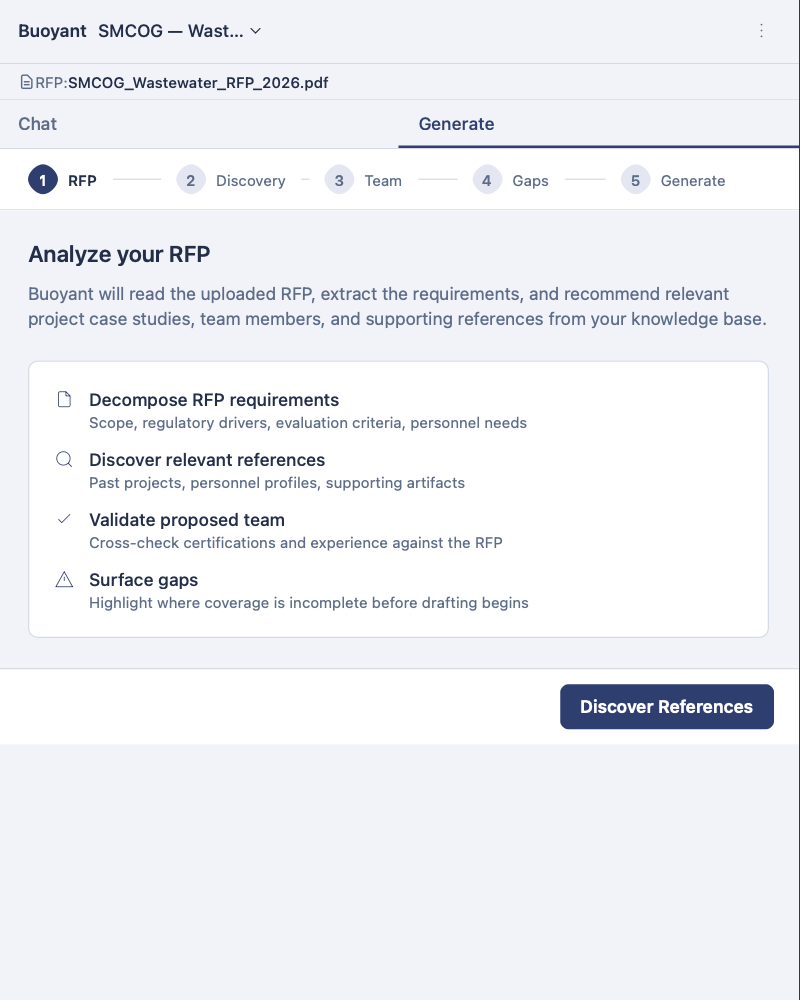Click the Surface gaps item title
The width and height of the screenshot is (800, 1000).
pos(144,580)
